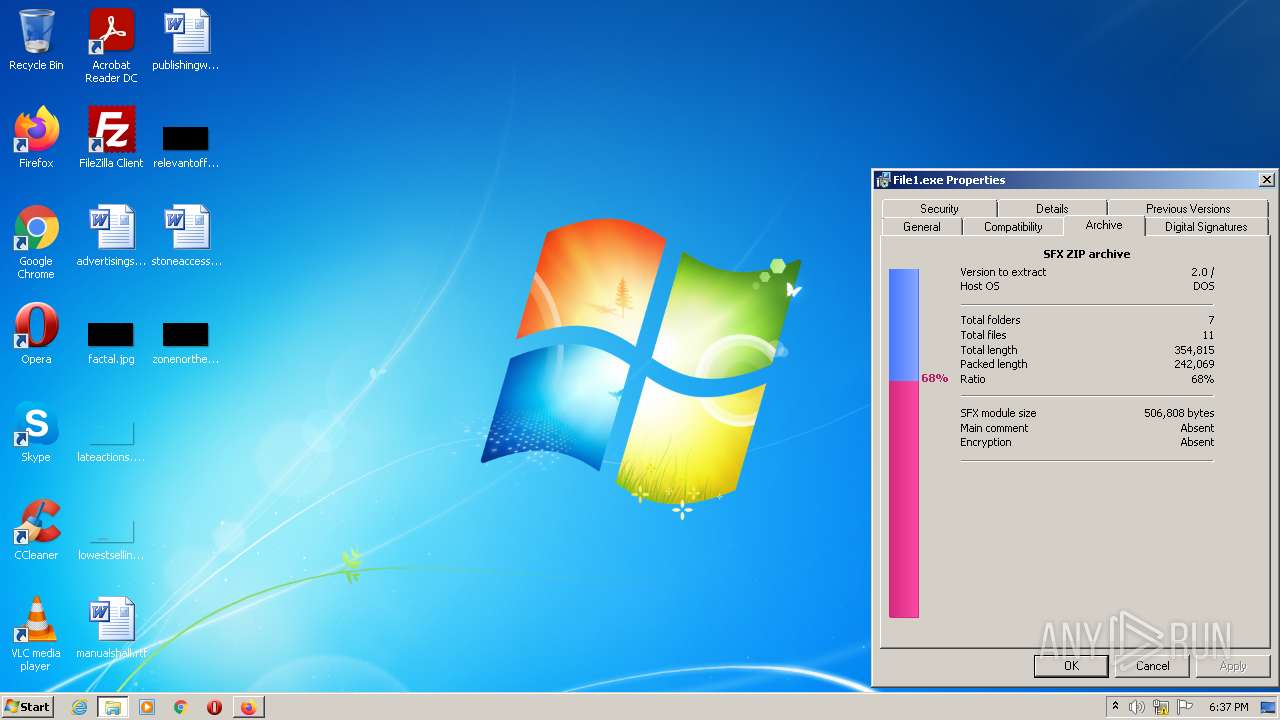This screenshot has width=1280, height=720.
Task: Click the compression ratio bar
Action: tap(904, 443)
